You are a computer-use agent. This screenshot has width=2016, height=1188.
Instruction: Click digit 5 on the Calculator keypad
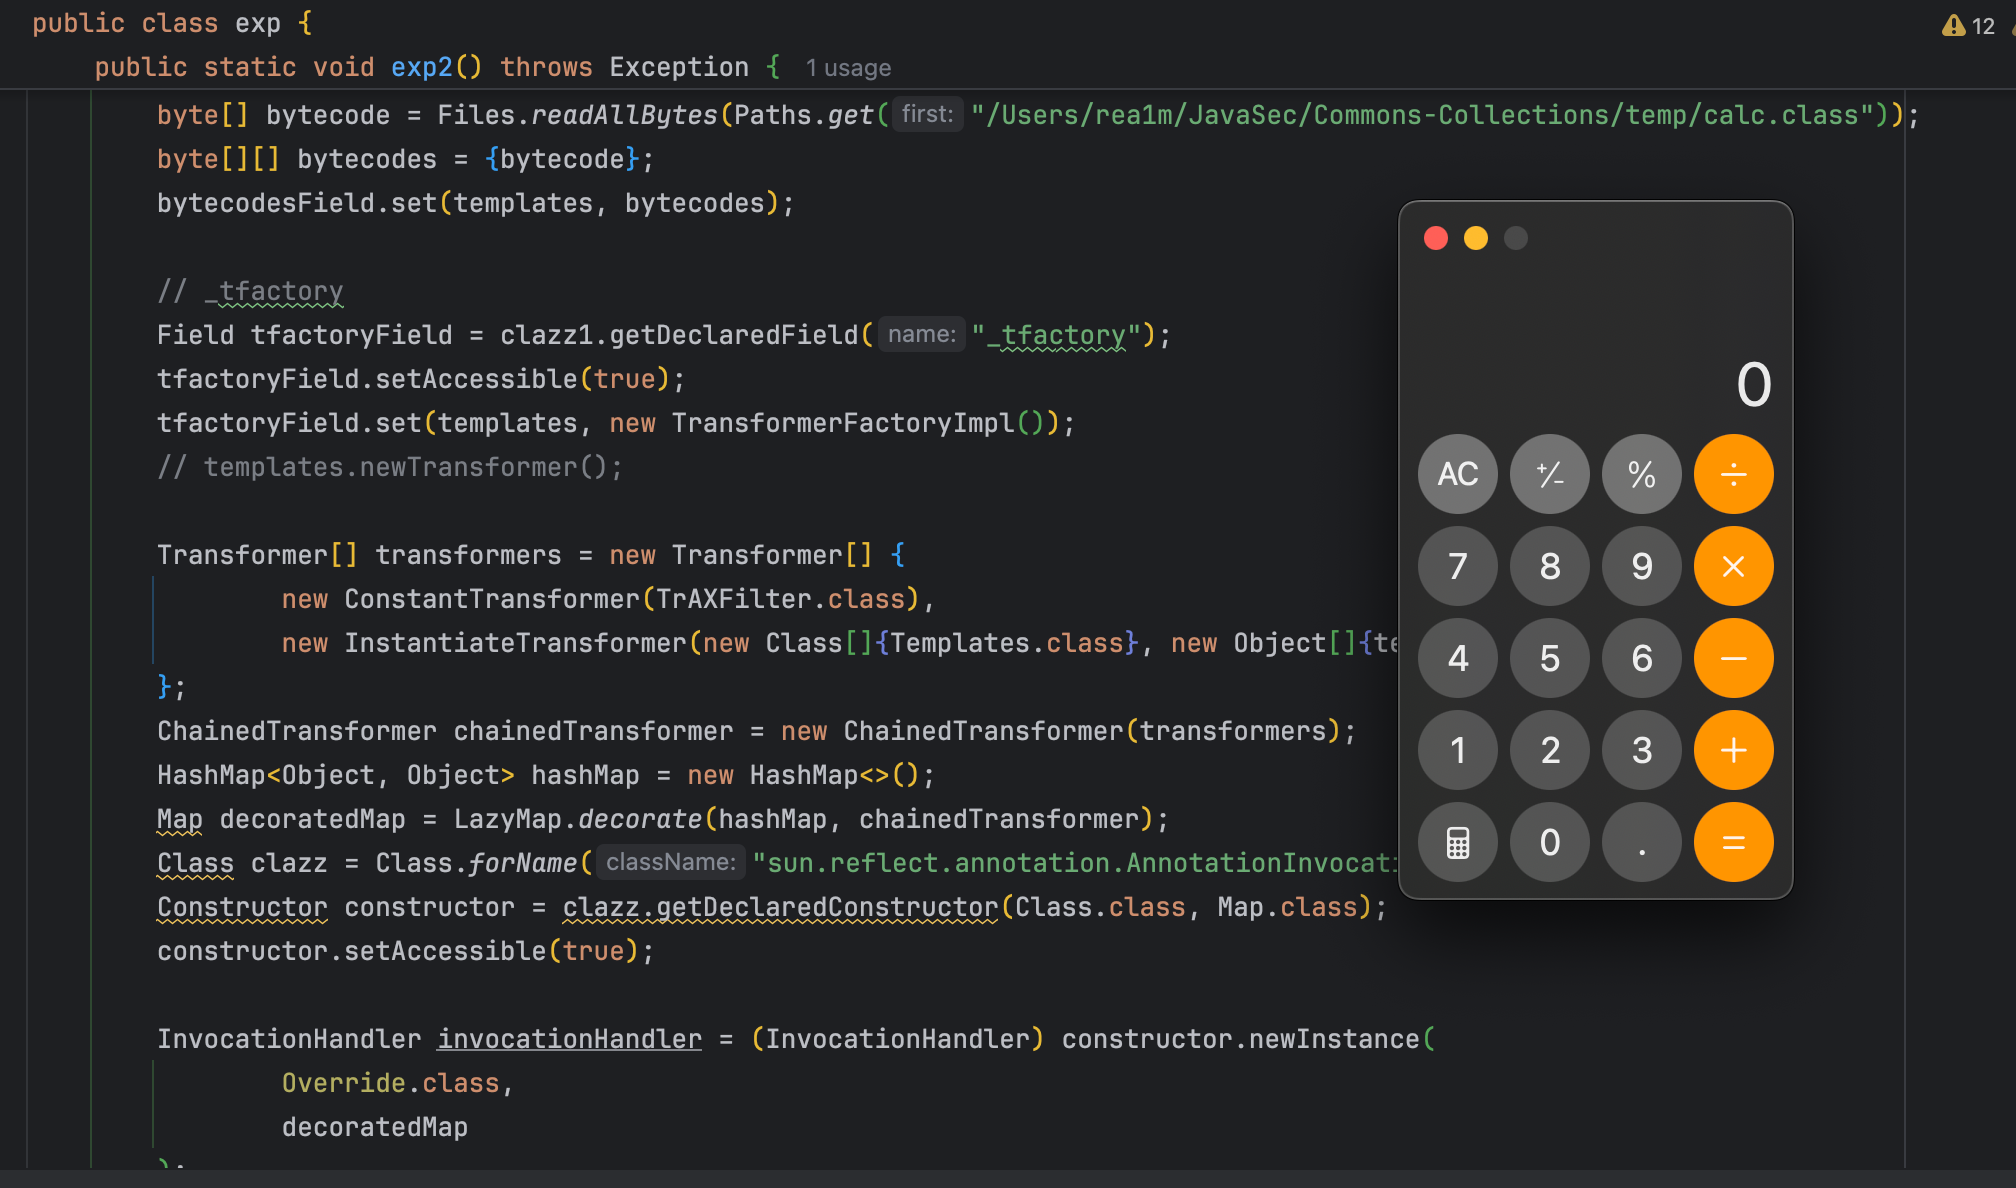(1550, 658)
